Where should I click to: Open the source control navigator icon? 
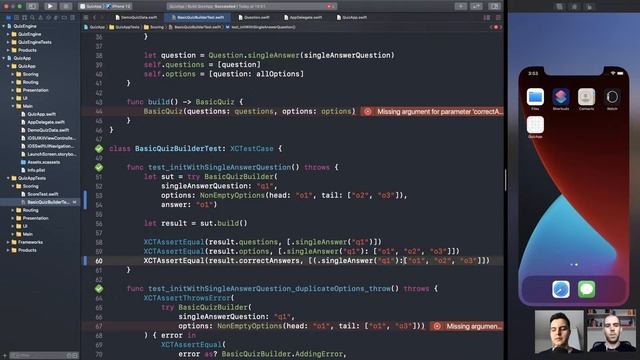16,18
